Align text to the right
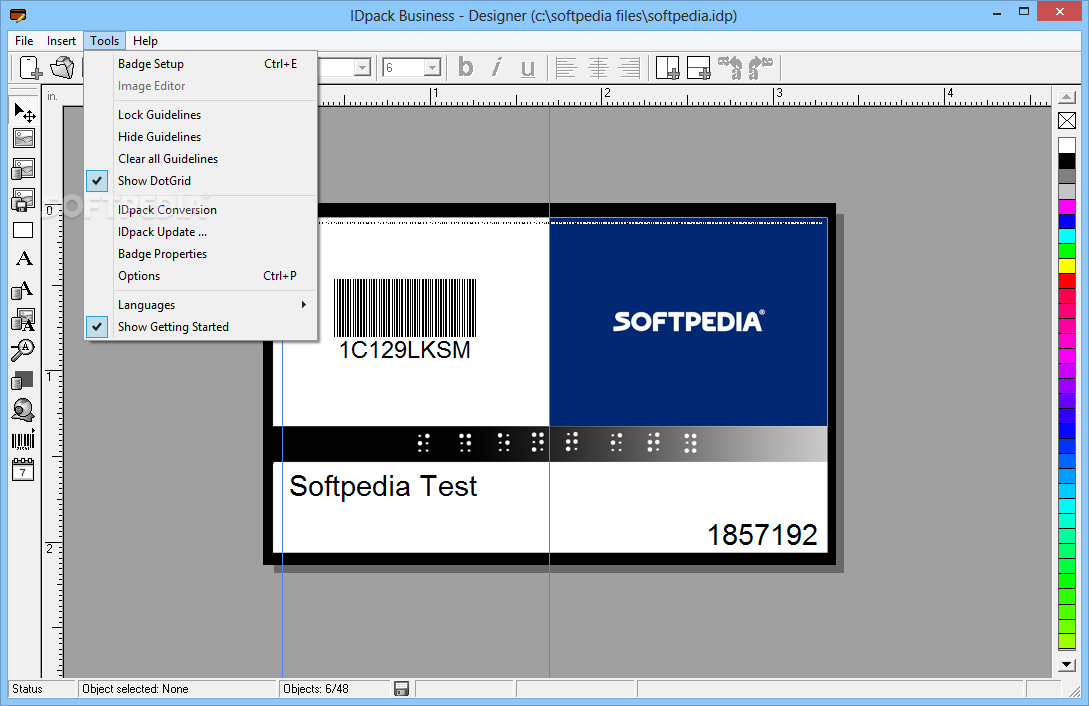The width and height of the screenshot is (1089, 706). [629, 67]
